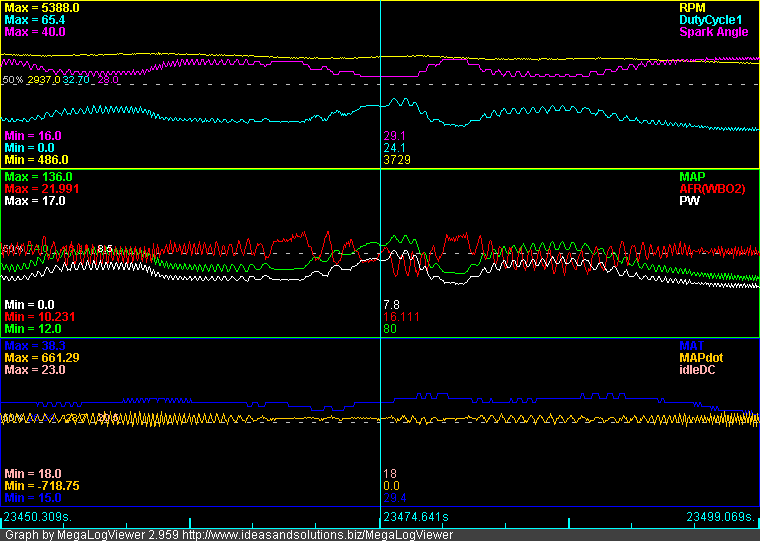Screen dimensions: 760x541
Task: Click the cursor reading 24.1 for duty cycle
Action: pos(394,148)
